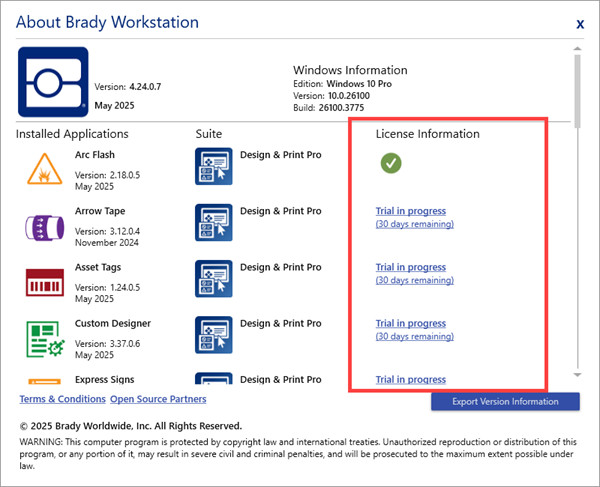Click the copyright '© 2025 Brady Worldwide' text
This screenshot has width=600, height=487.
(131, 426)
